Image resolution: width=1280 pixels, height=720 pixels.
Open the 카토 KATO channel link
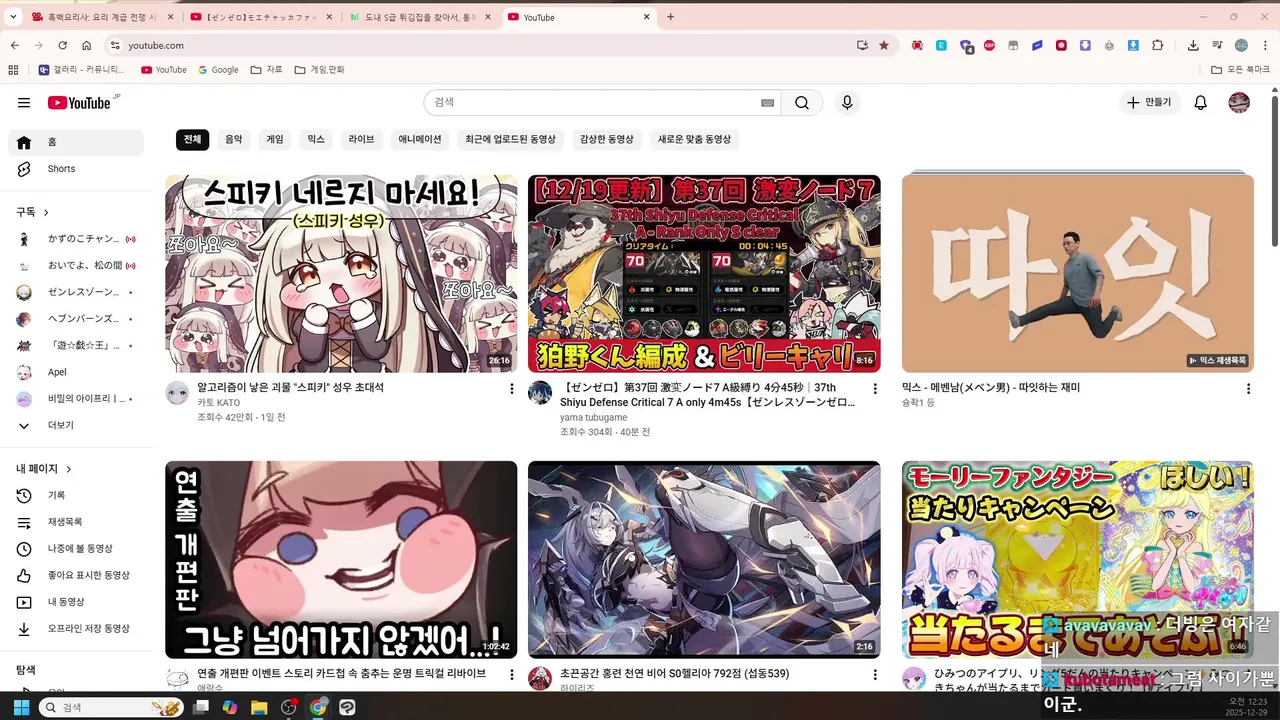[x=218, y=403]
